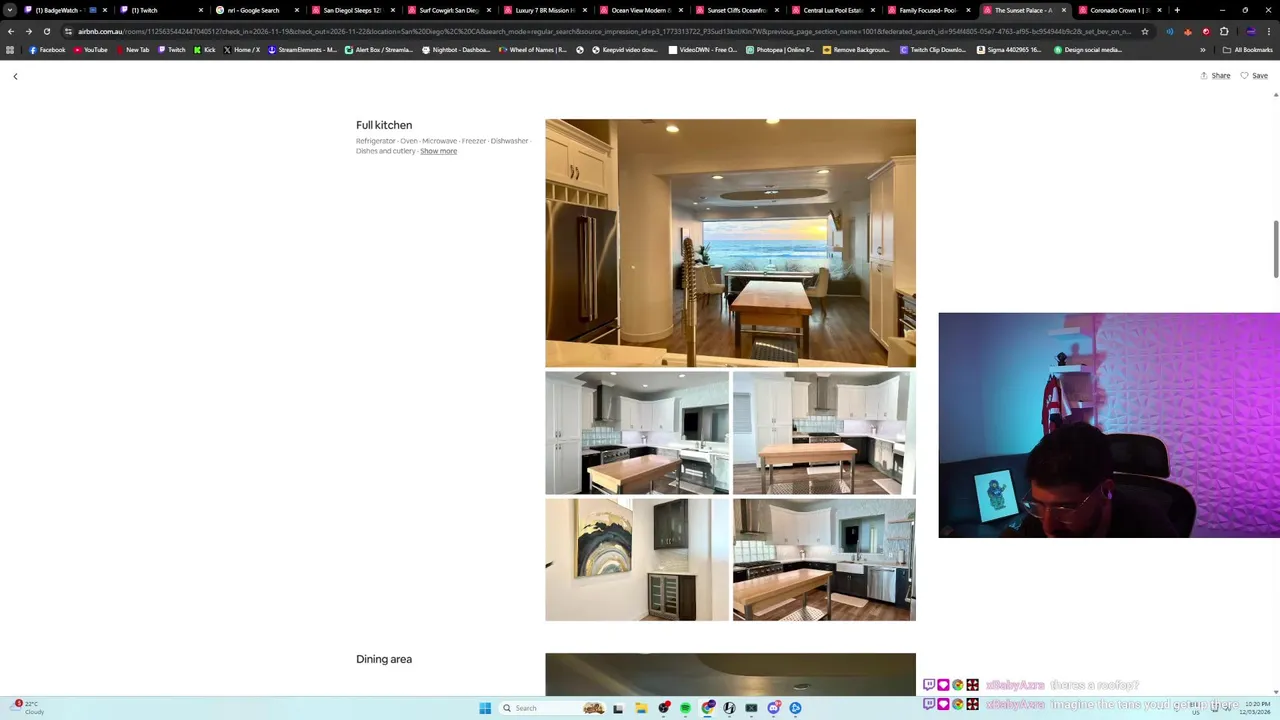The image size is (1280, 720).
Task: Open the Dining area photo
Action: 730,674
